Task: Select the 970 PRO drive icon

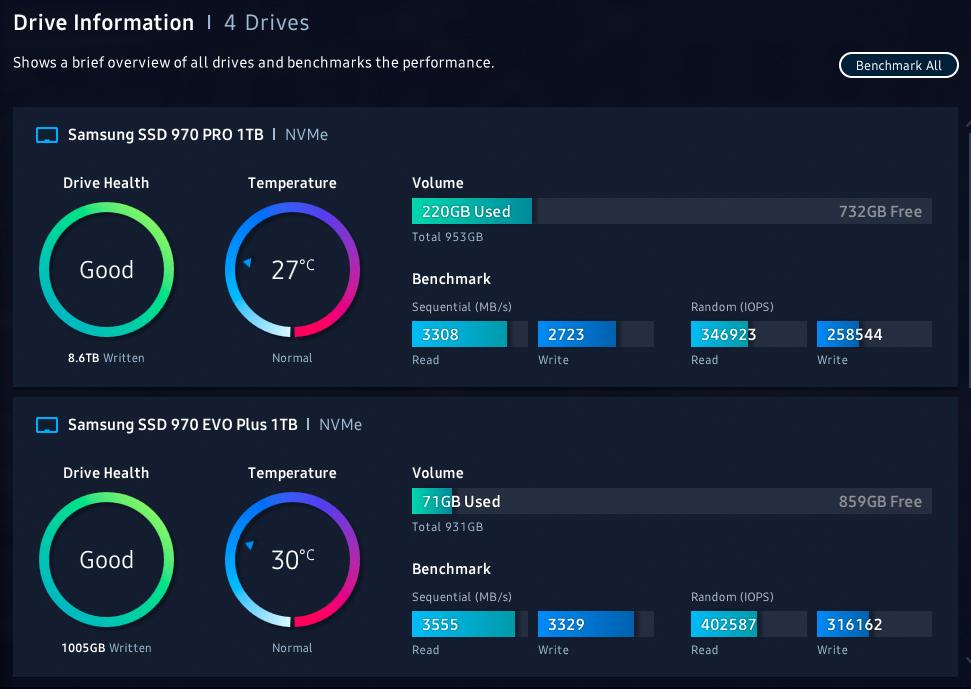Action: [x=47, y=135]
